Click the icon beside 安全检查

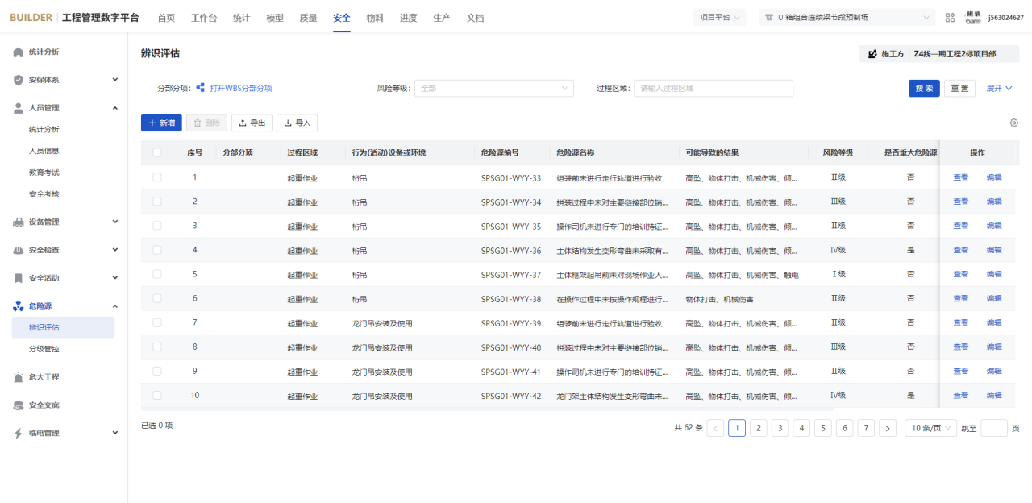tap(19, 250)
